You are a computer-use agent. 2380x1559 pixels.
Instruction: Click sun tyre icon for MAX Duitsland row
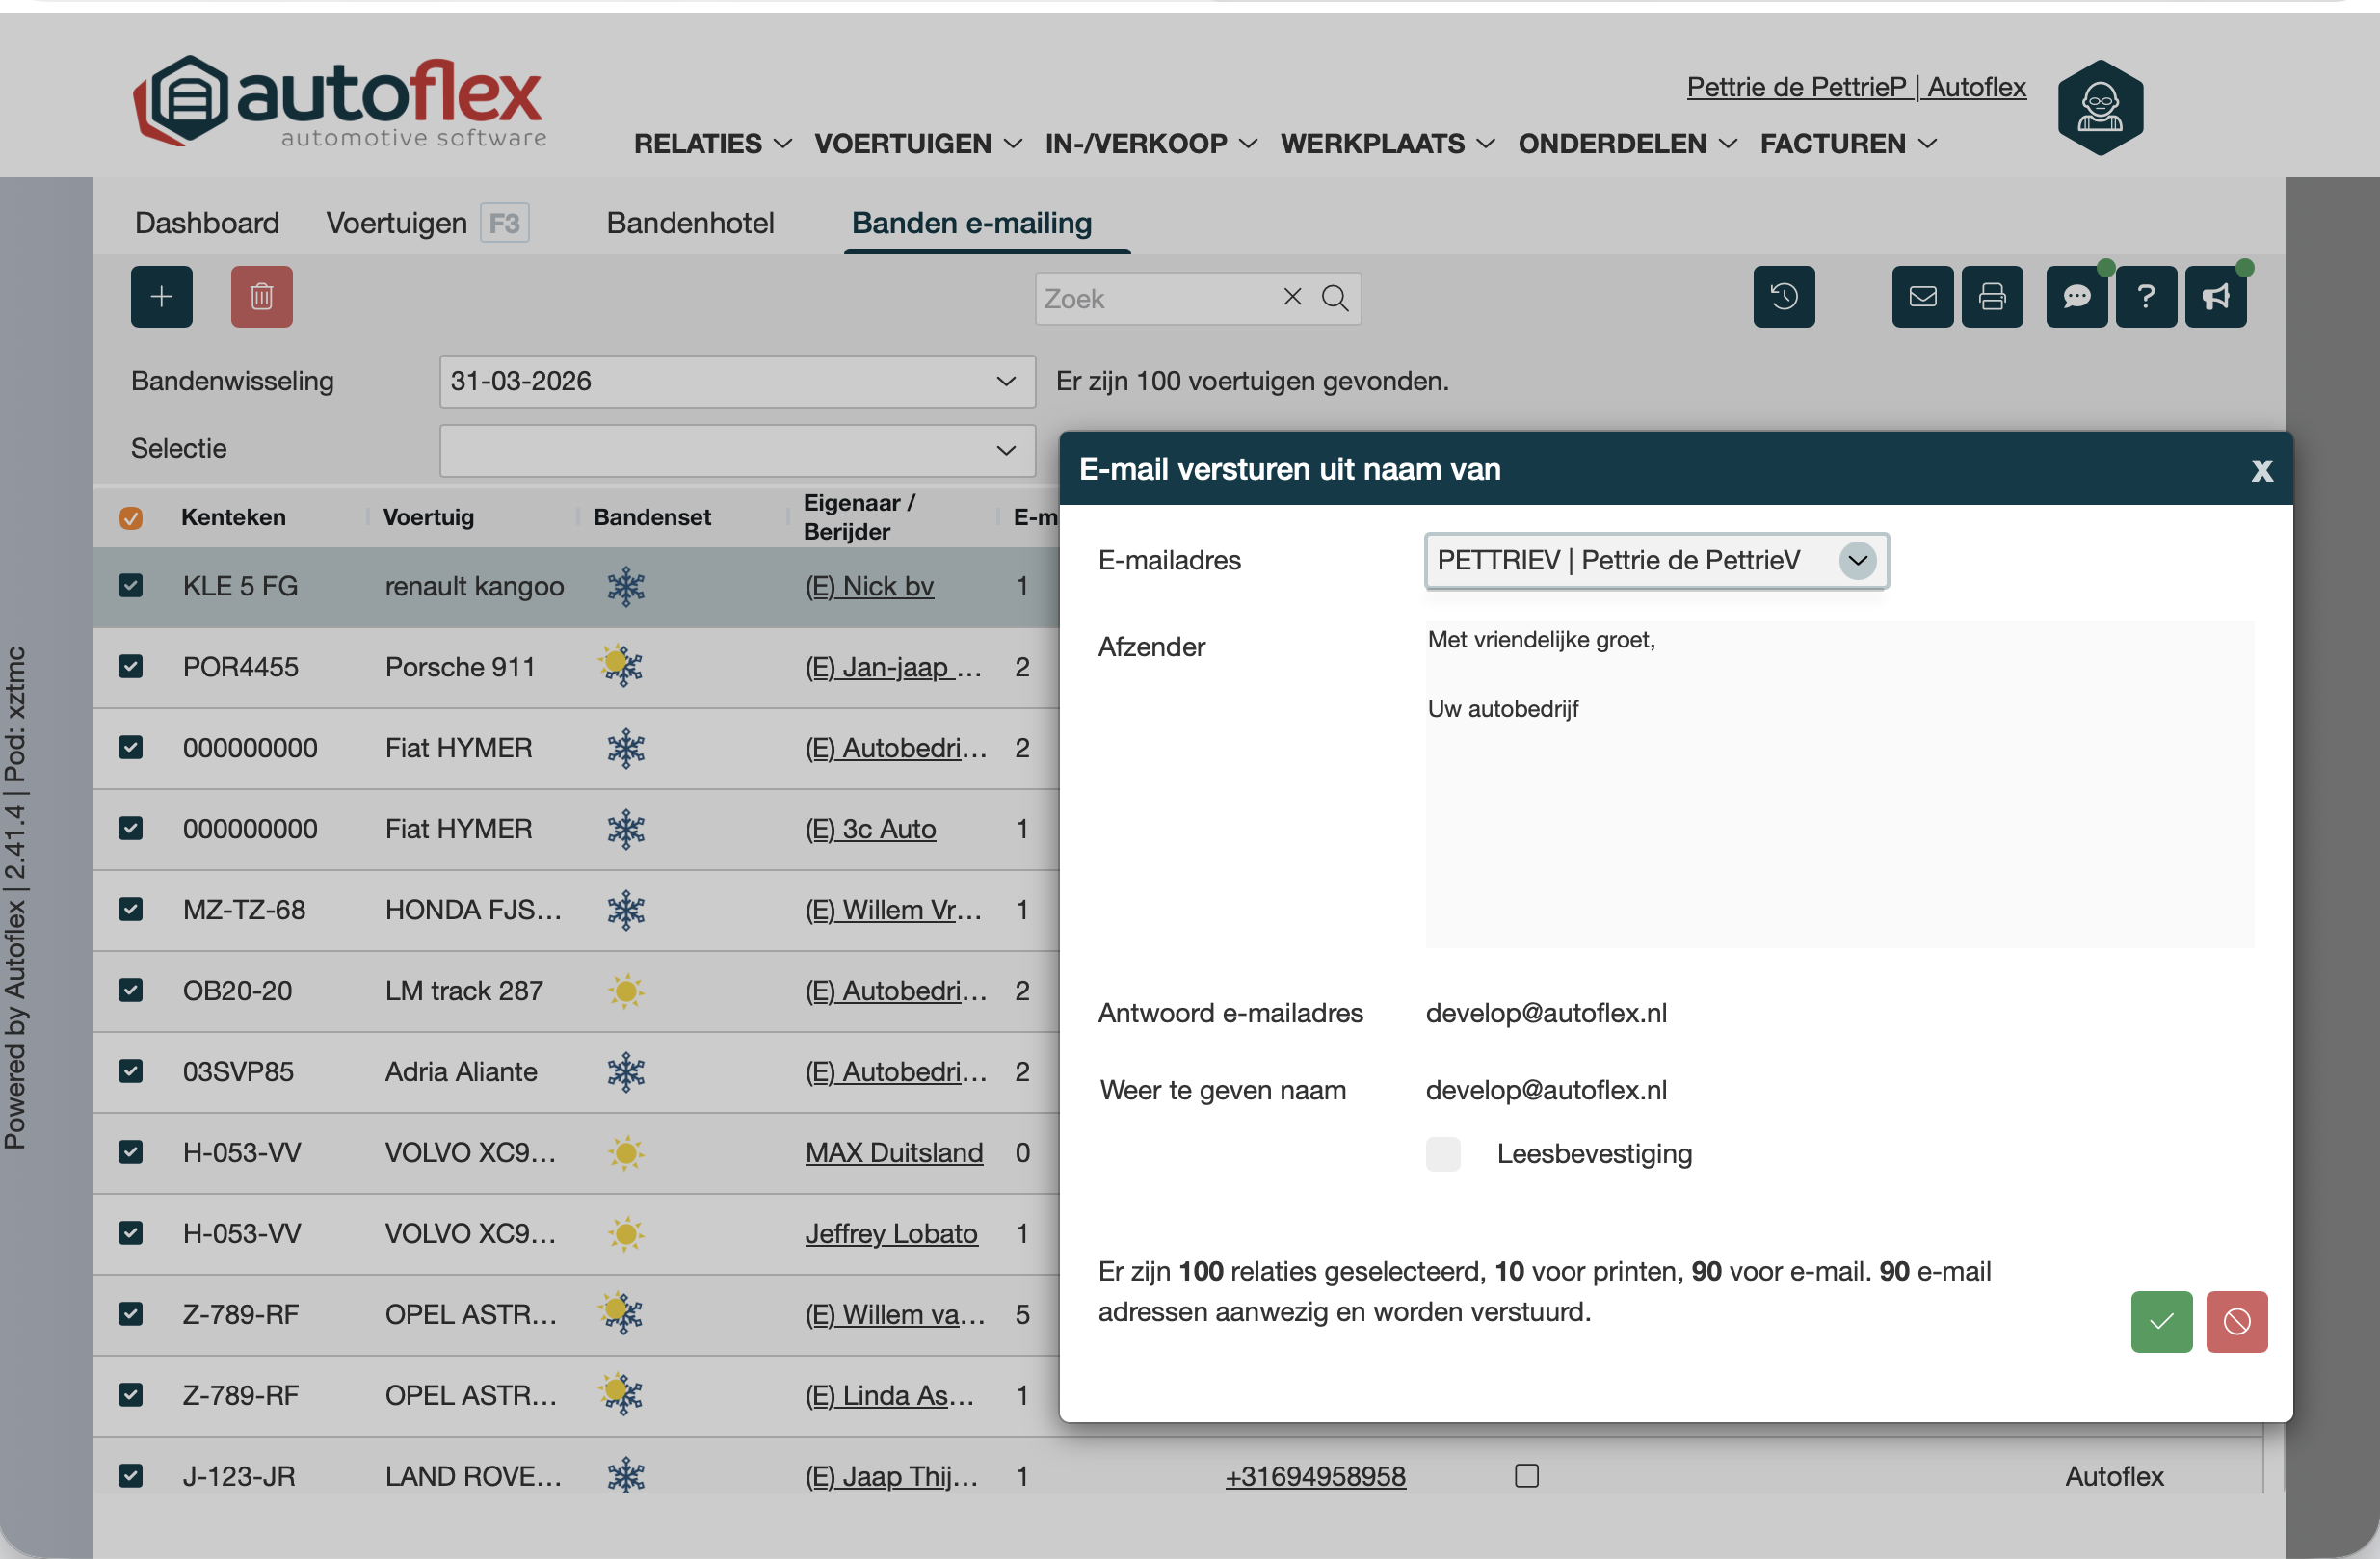click(x=626, y=1154)
